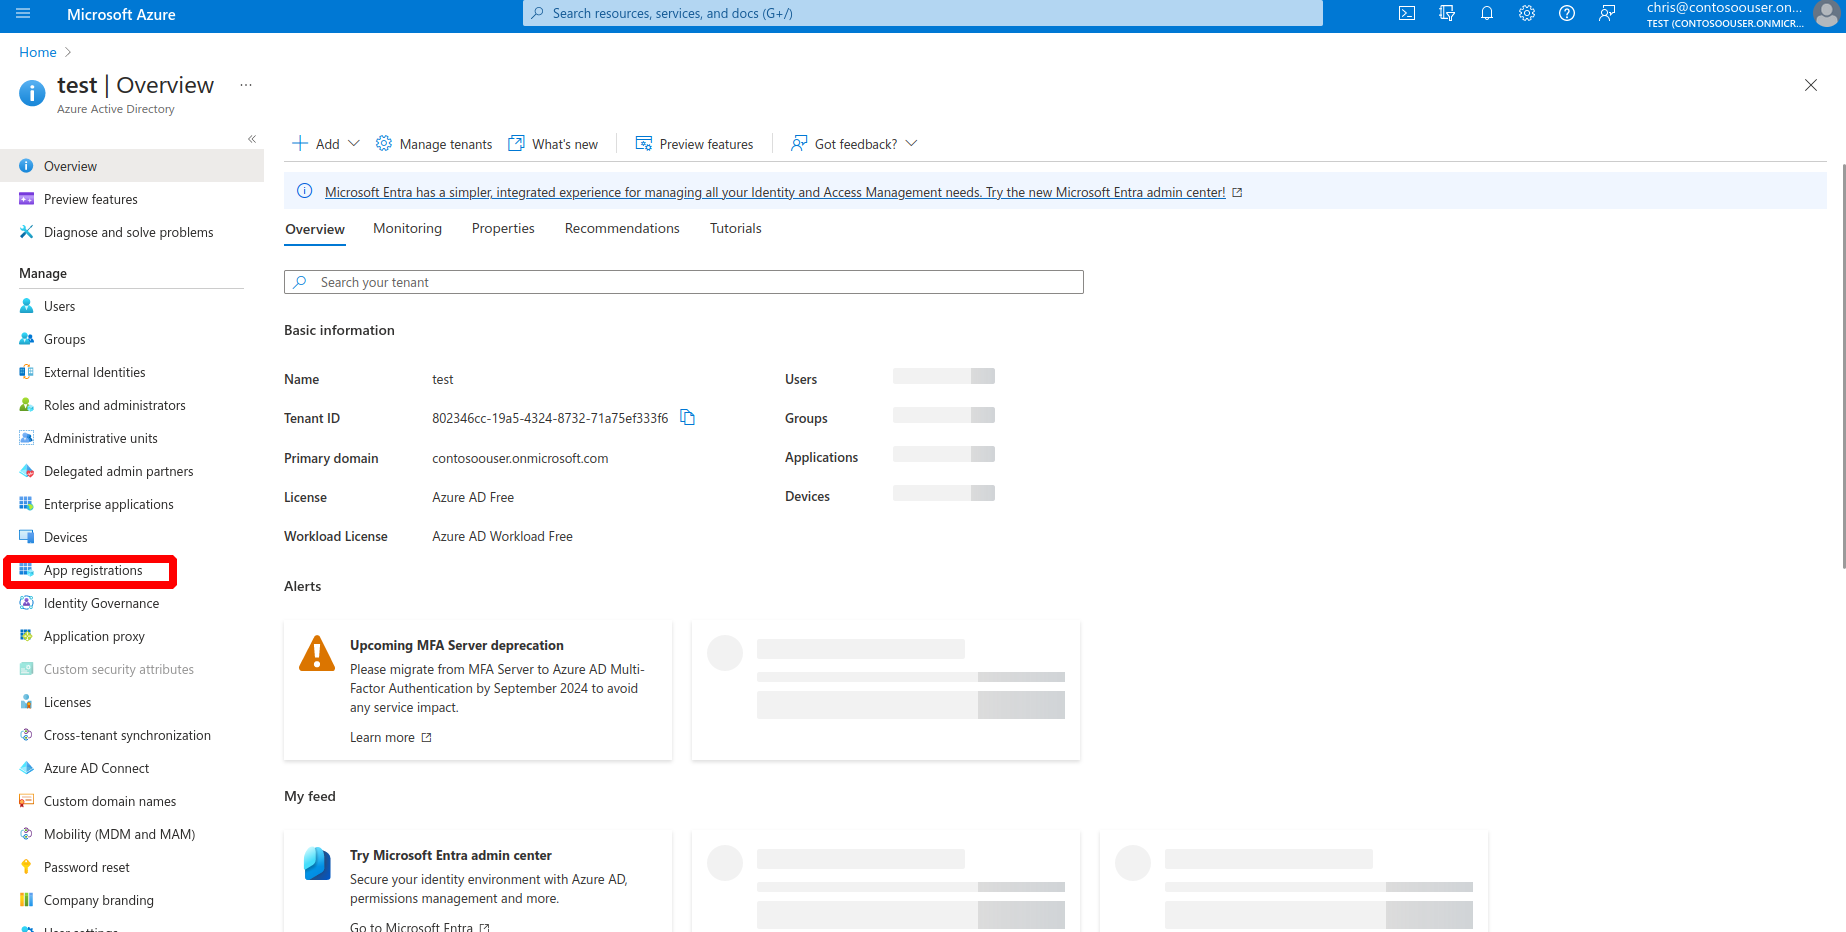
Task: Open the help question mark icon
Action: tap(1567, 14)
